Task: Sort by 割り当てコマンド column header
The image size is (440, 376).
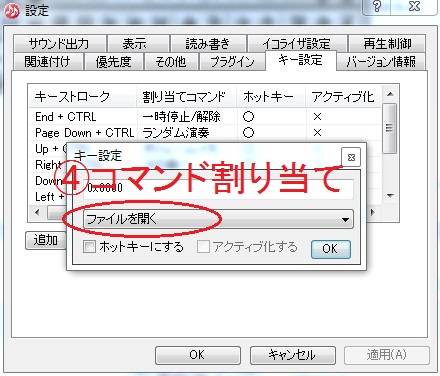Action: click(x=187, y=97)
